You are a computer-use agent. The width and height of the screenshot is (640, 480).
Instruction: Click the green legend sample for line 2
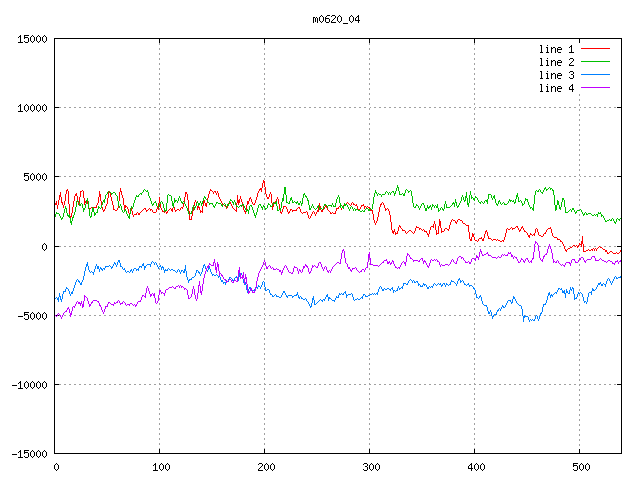tap(595, 62)
